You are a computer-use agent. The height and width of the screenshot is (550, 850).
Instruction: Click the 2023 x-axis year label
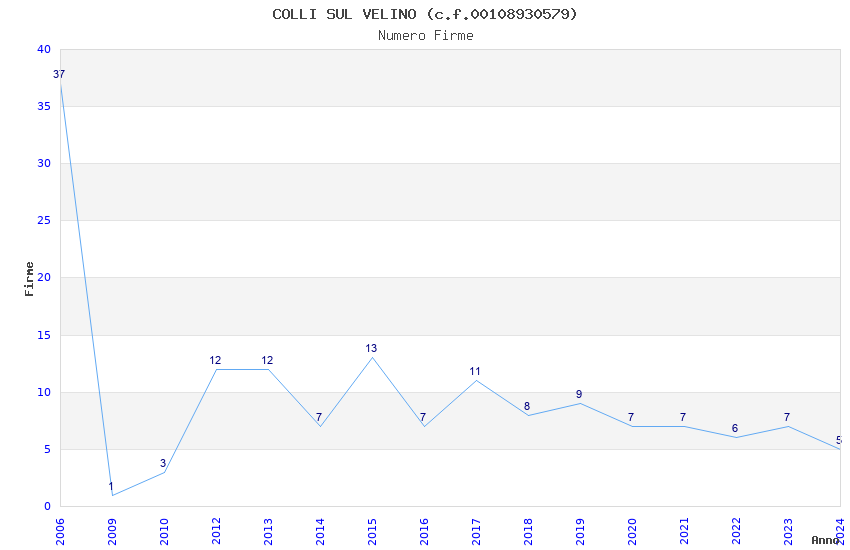pyautogui.click(x=788, y=532)
